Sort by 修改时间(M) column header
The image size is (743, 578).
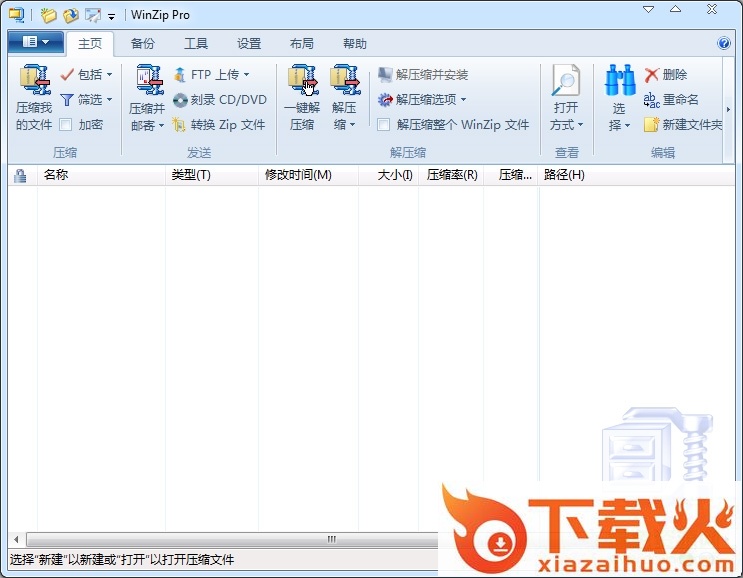click(x=308, y=175)
